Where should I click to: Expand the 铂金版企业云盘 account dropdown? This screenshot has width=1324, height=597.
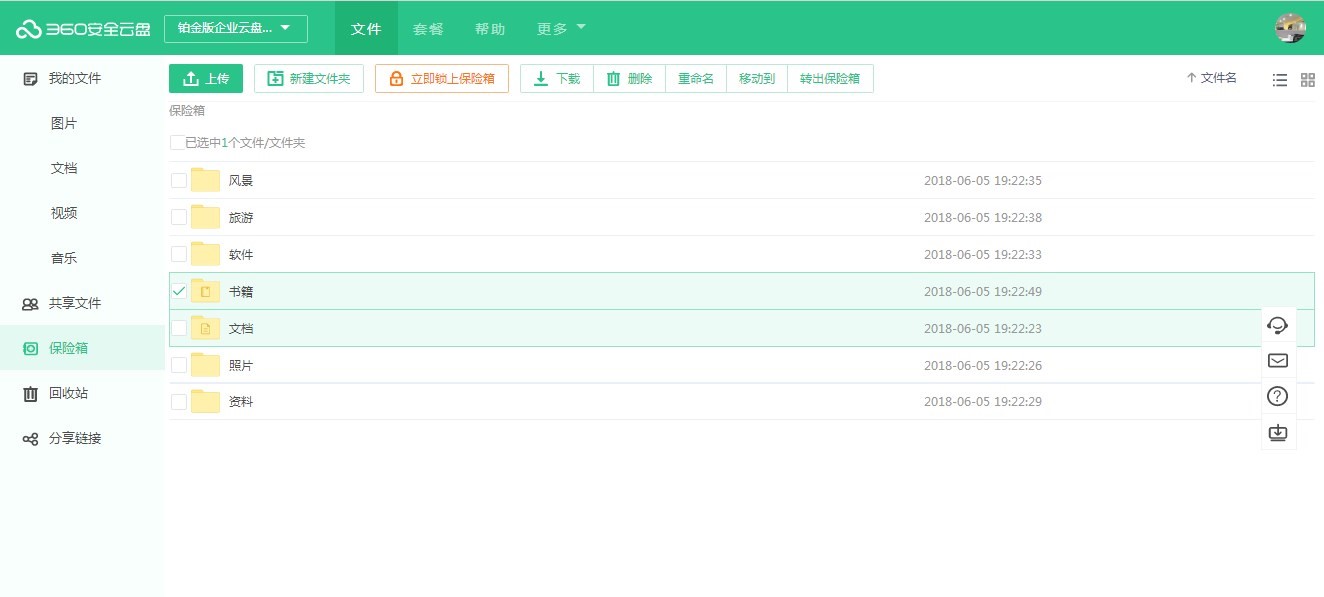click(x=235, y=29)
